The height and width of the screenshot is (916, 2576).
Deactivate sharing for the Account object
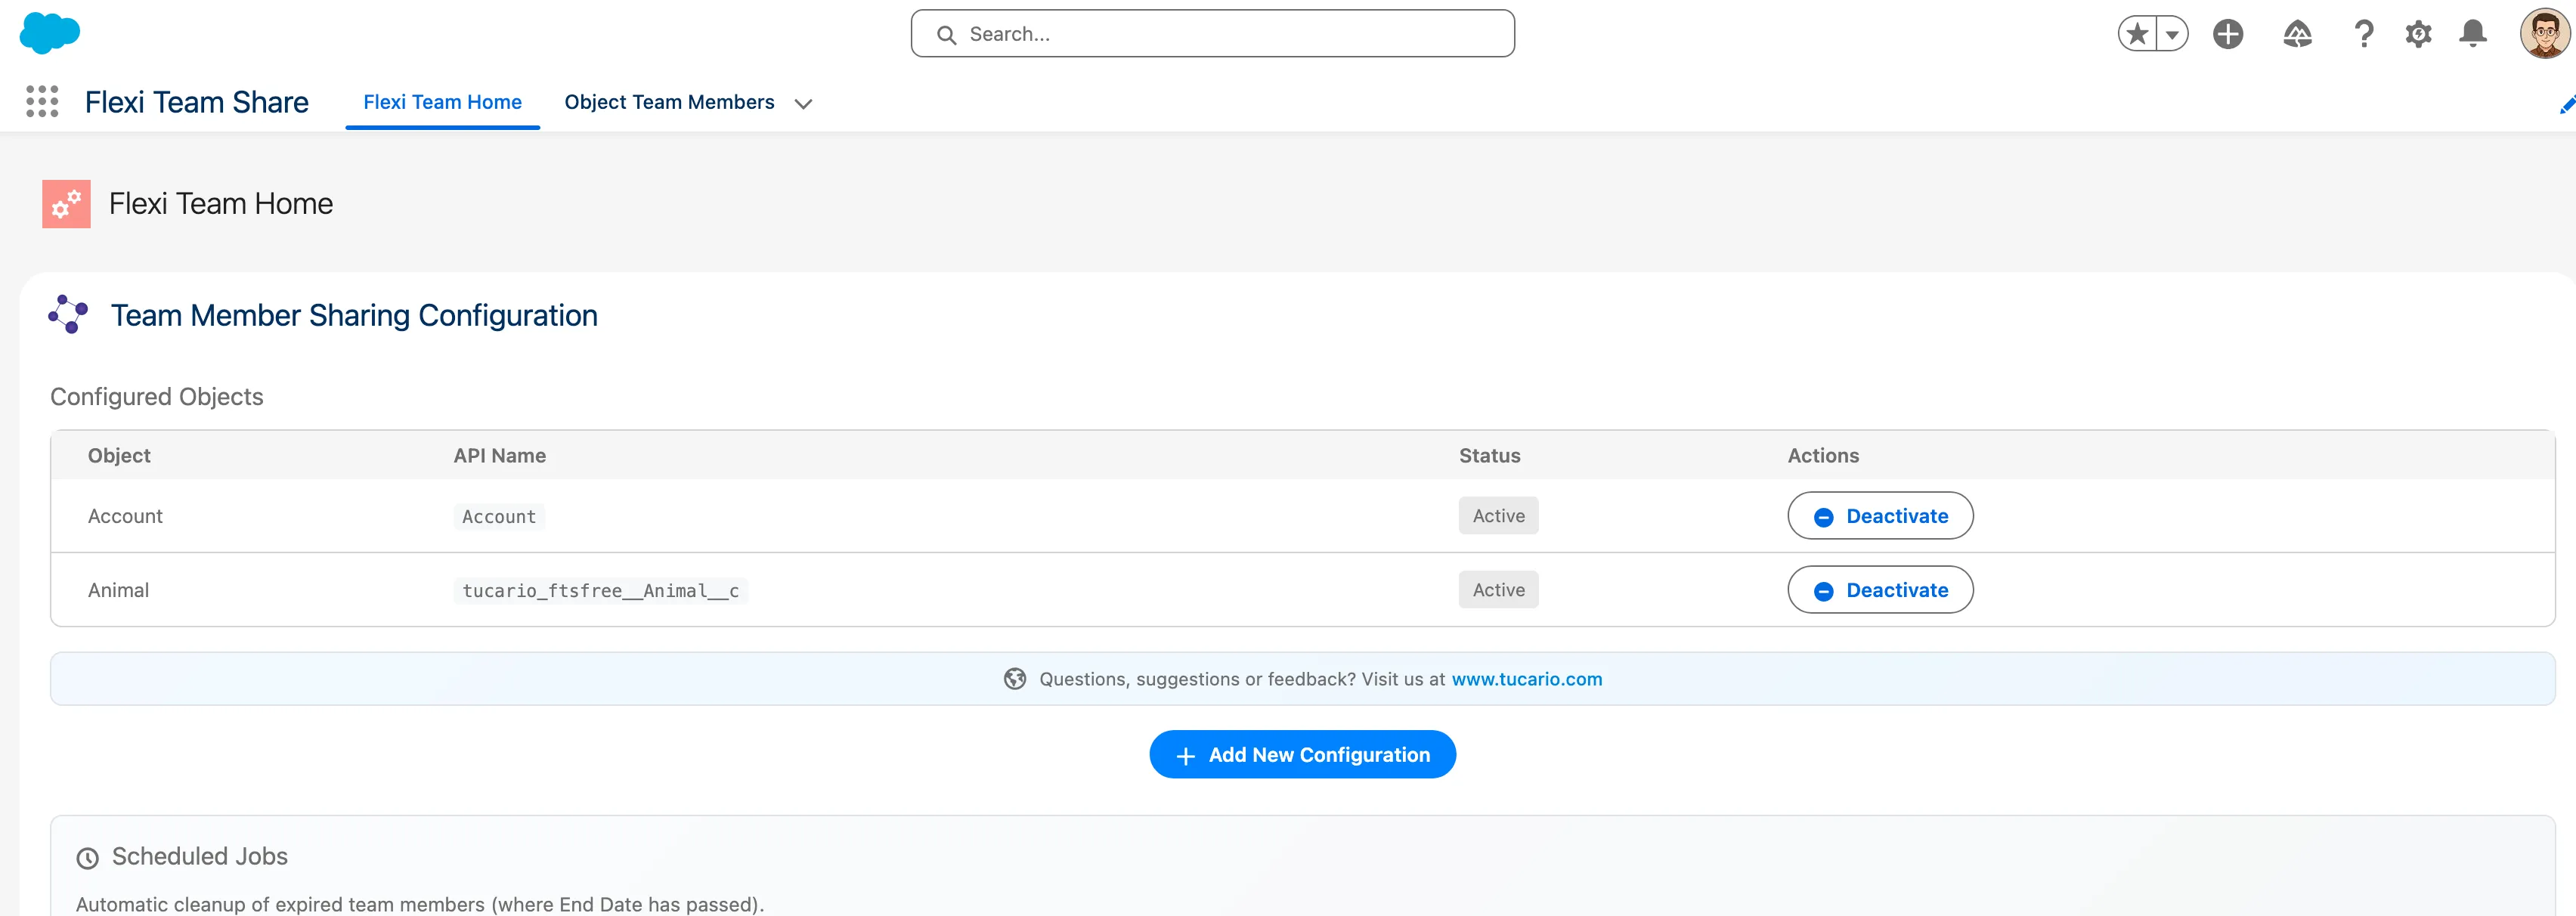click(1880, 516)
